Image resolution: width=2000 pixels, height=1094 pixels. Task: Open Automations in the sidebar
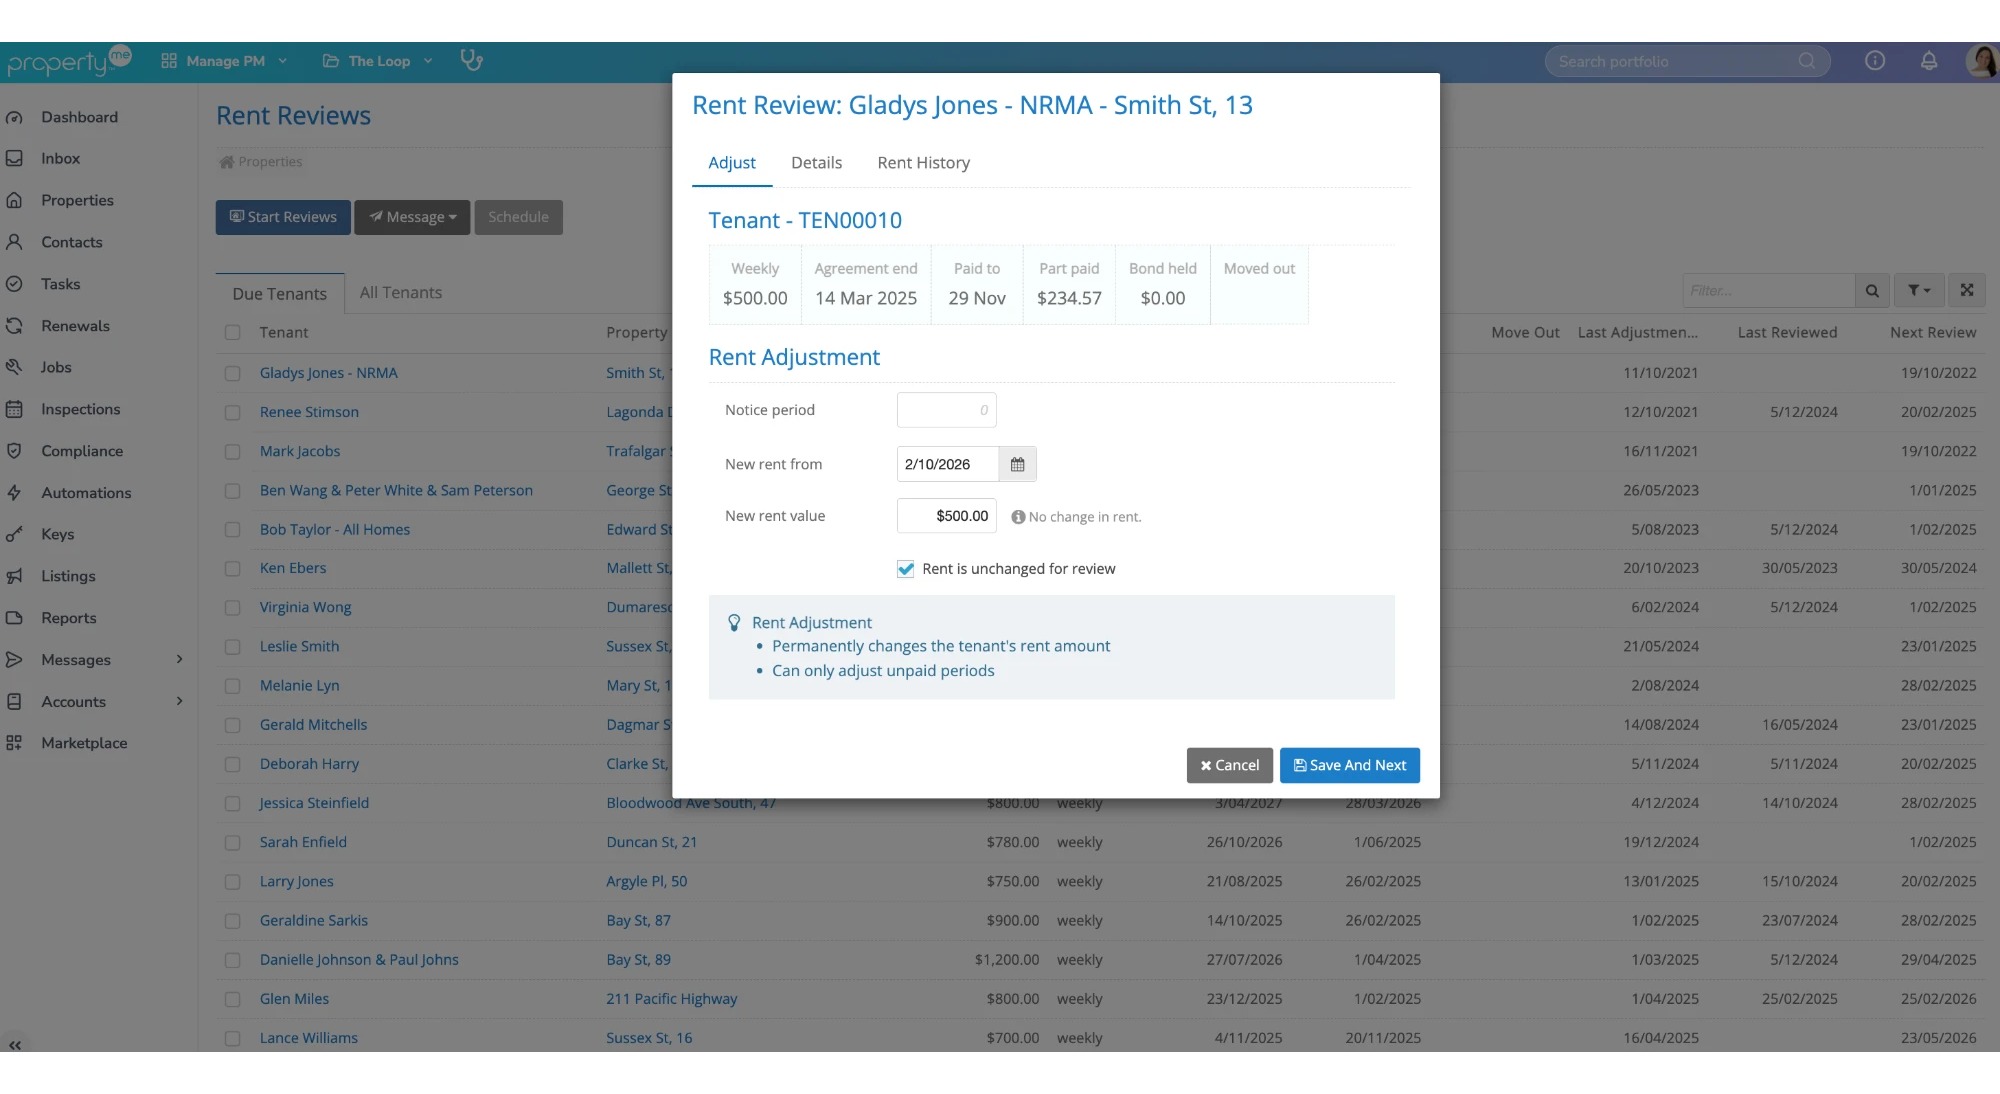coord(86,493)
